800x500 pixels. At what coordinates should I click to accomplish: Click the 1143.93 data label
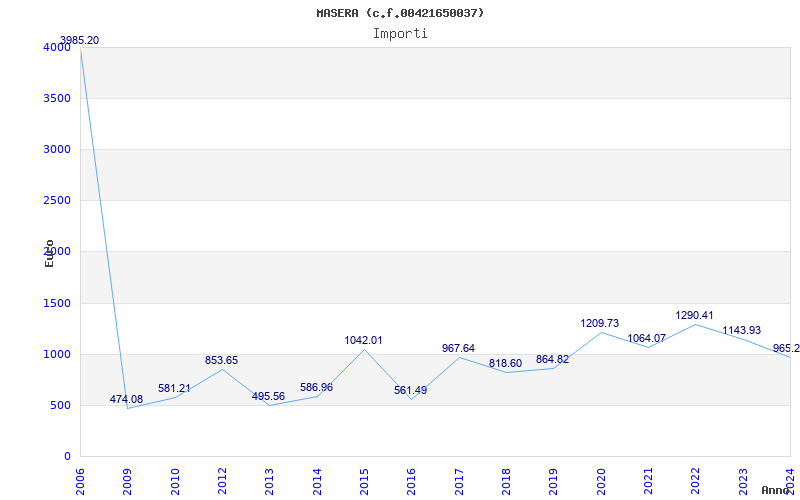(741, 331)
